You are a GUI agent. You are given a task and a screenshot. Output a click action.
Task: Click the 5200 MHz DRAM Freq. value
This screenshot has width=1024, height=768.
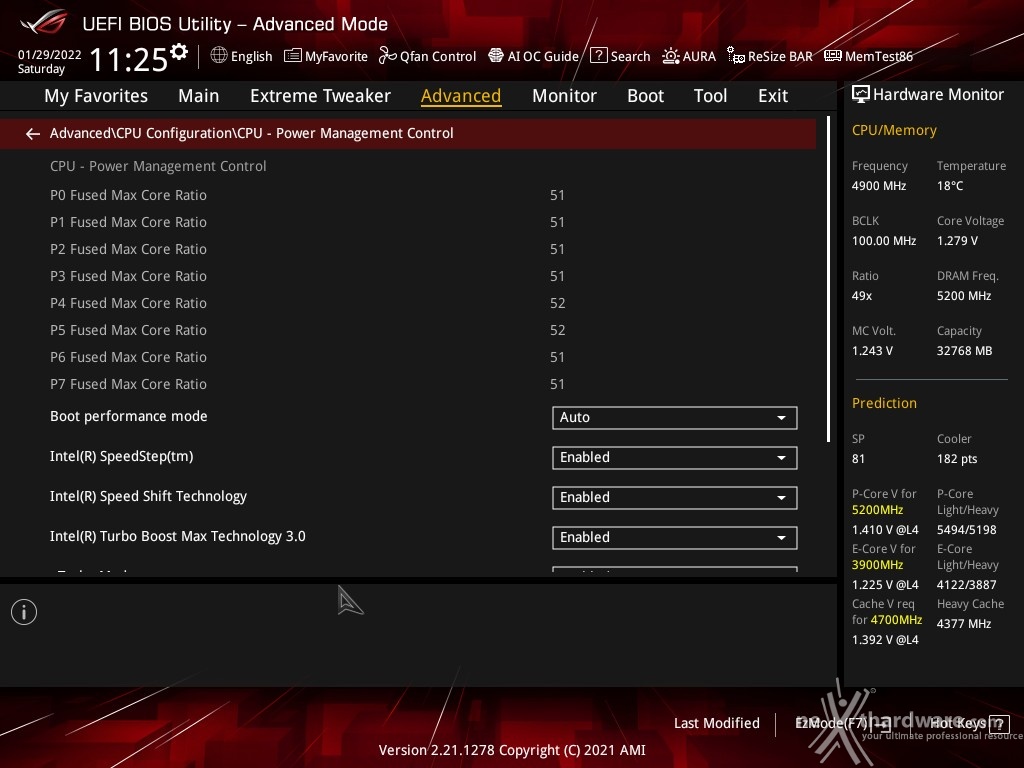[964, 296]
